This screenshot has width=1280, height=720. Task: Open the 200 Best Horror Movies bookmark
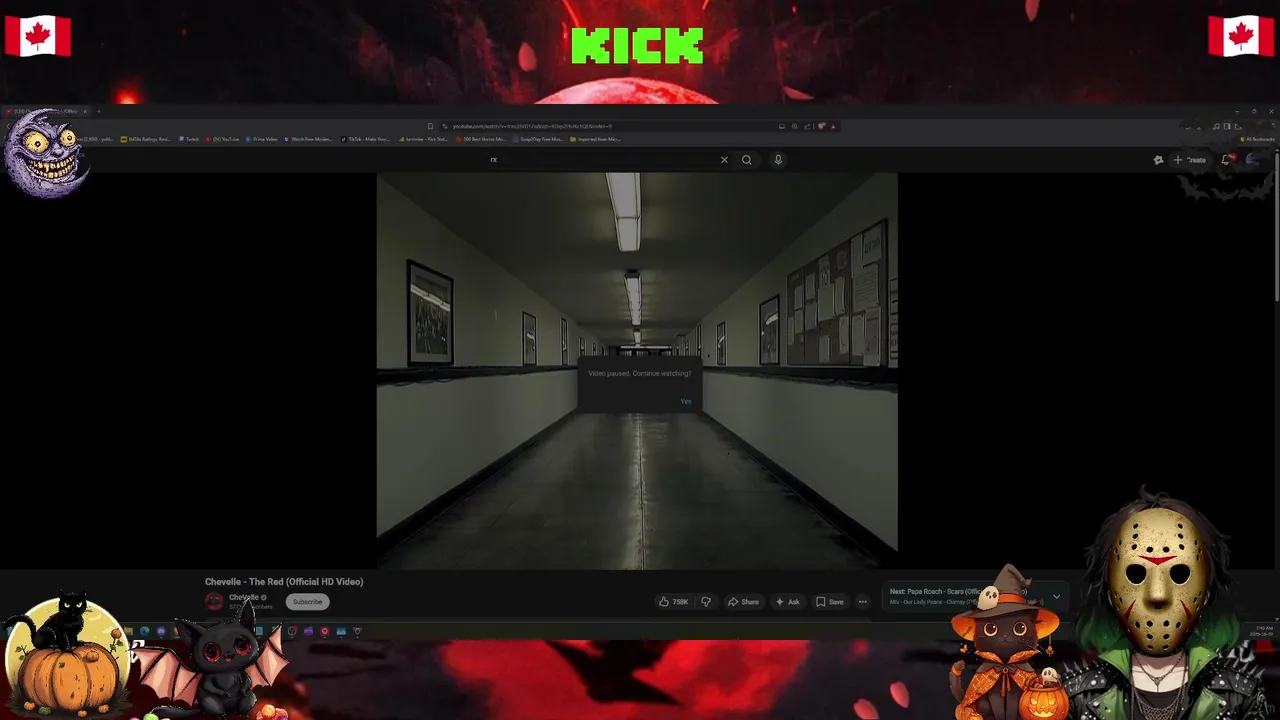pyautogui.click(x=480, y=139)
